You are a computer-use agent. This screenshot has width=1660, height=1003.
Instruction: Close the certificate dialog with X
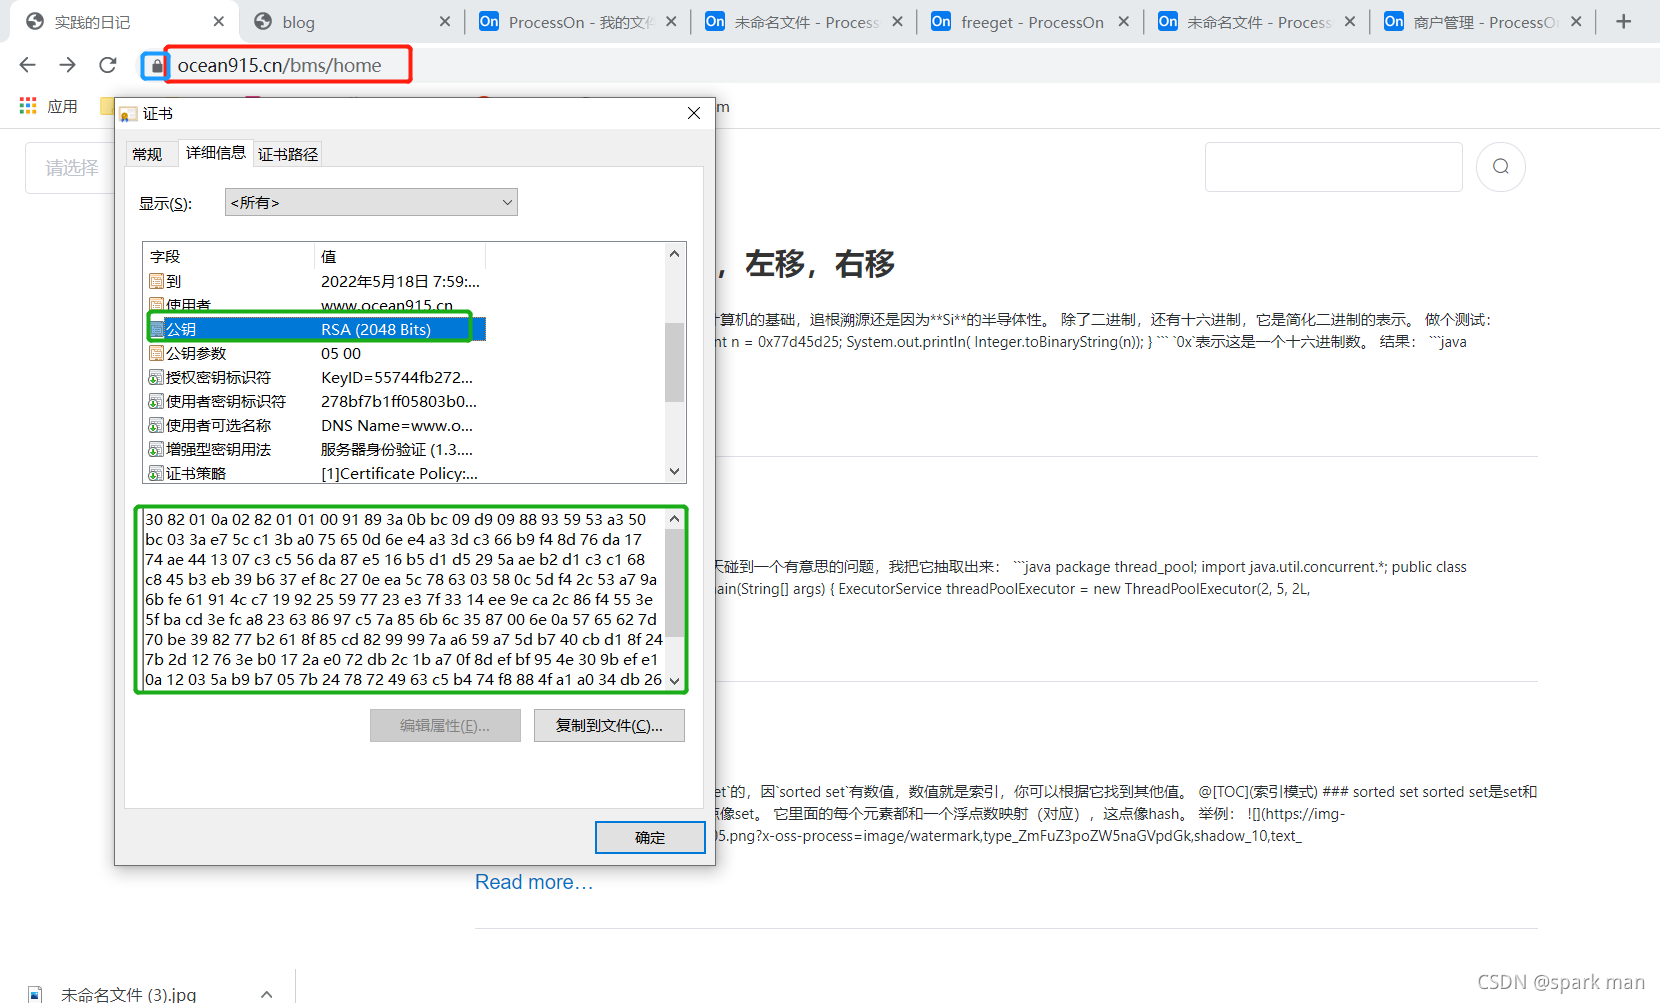click(693, 113)
